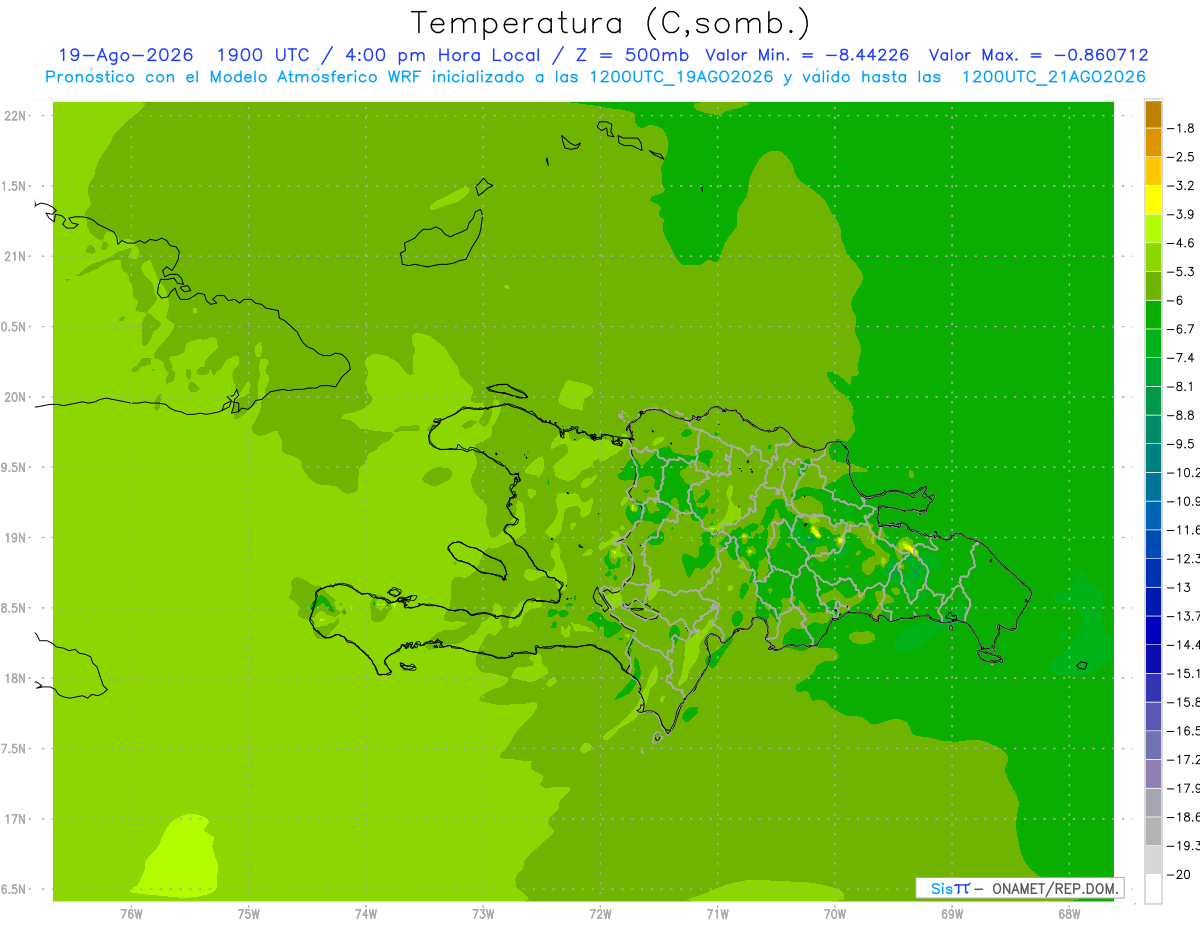This screenshot has width=1200, height=927.
Task: Click the '-3.9' legend value
Action: [1182, 214]
